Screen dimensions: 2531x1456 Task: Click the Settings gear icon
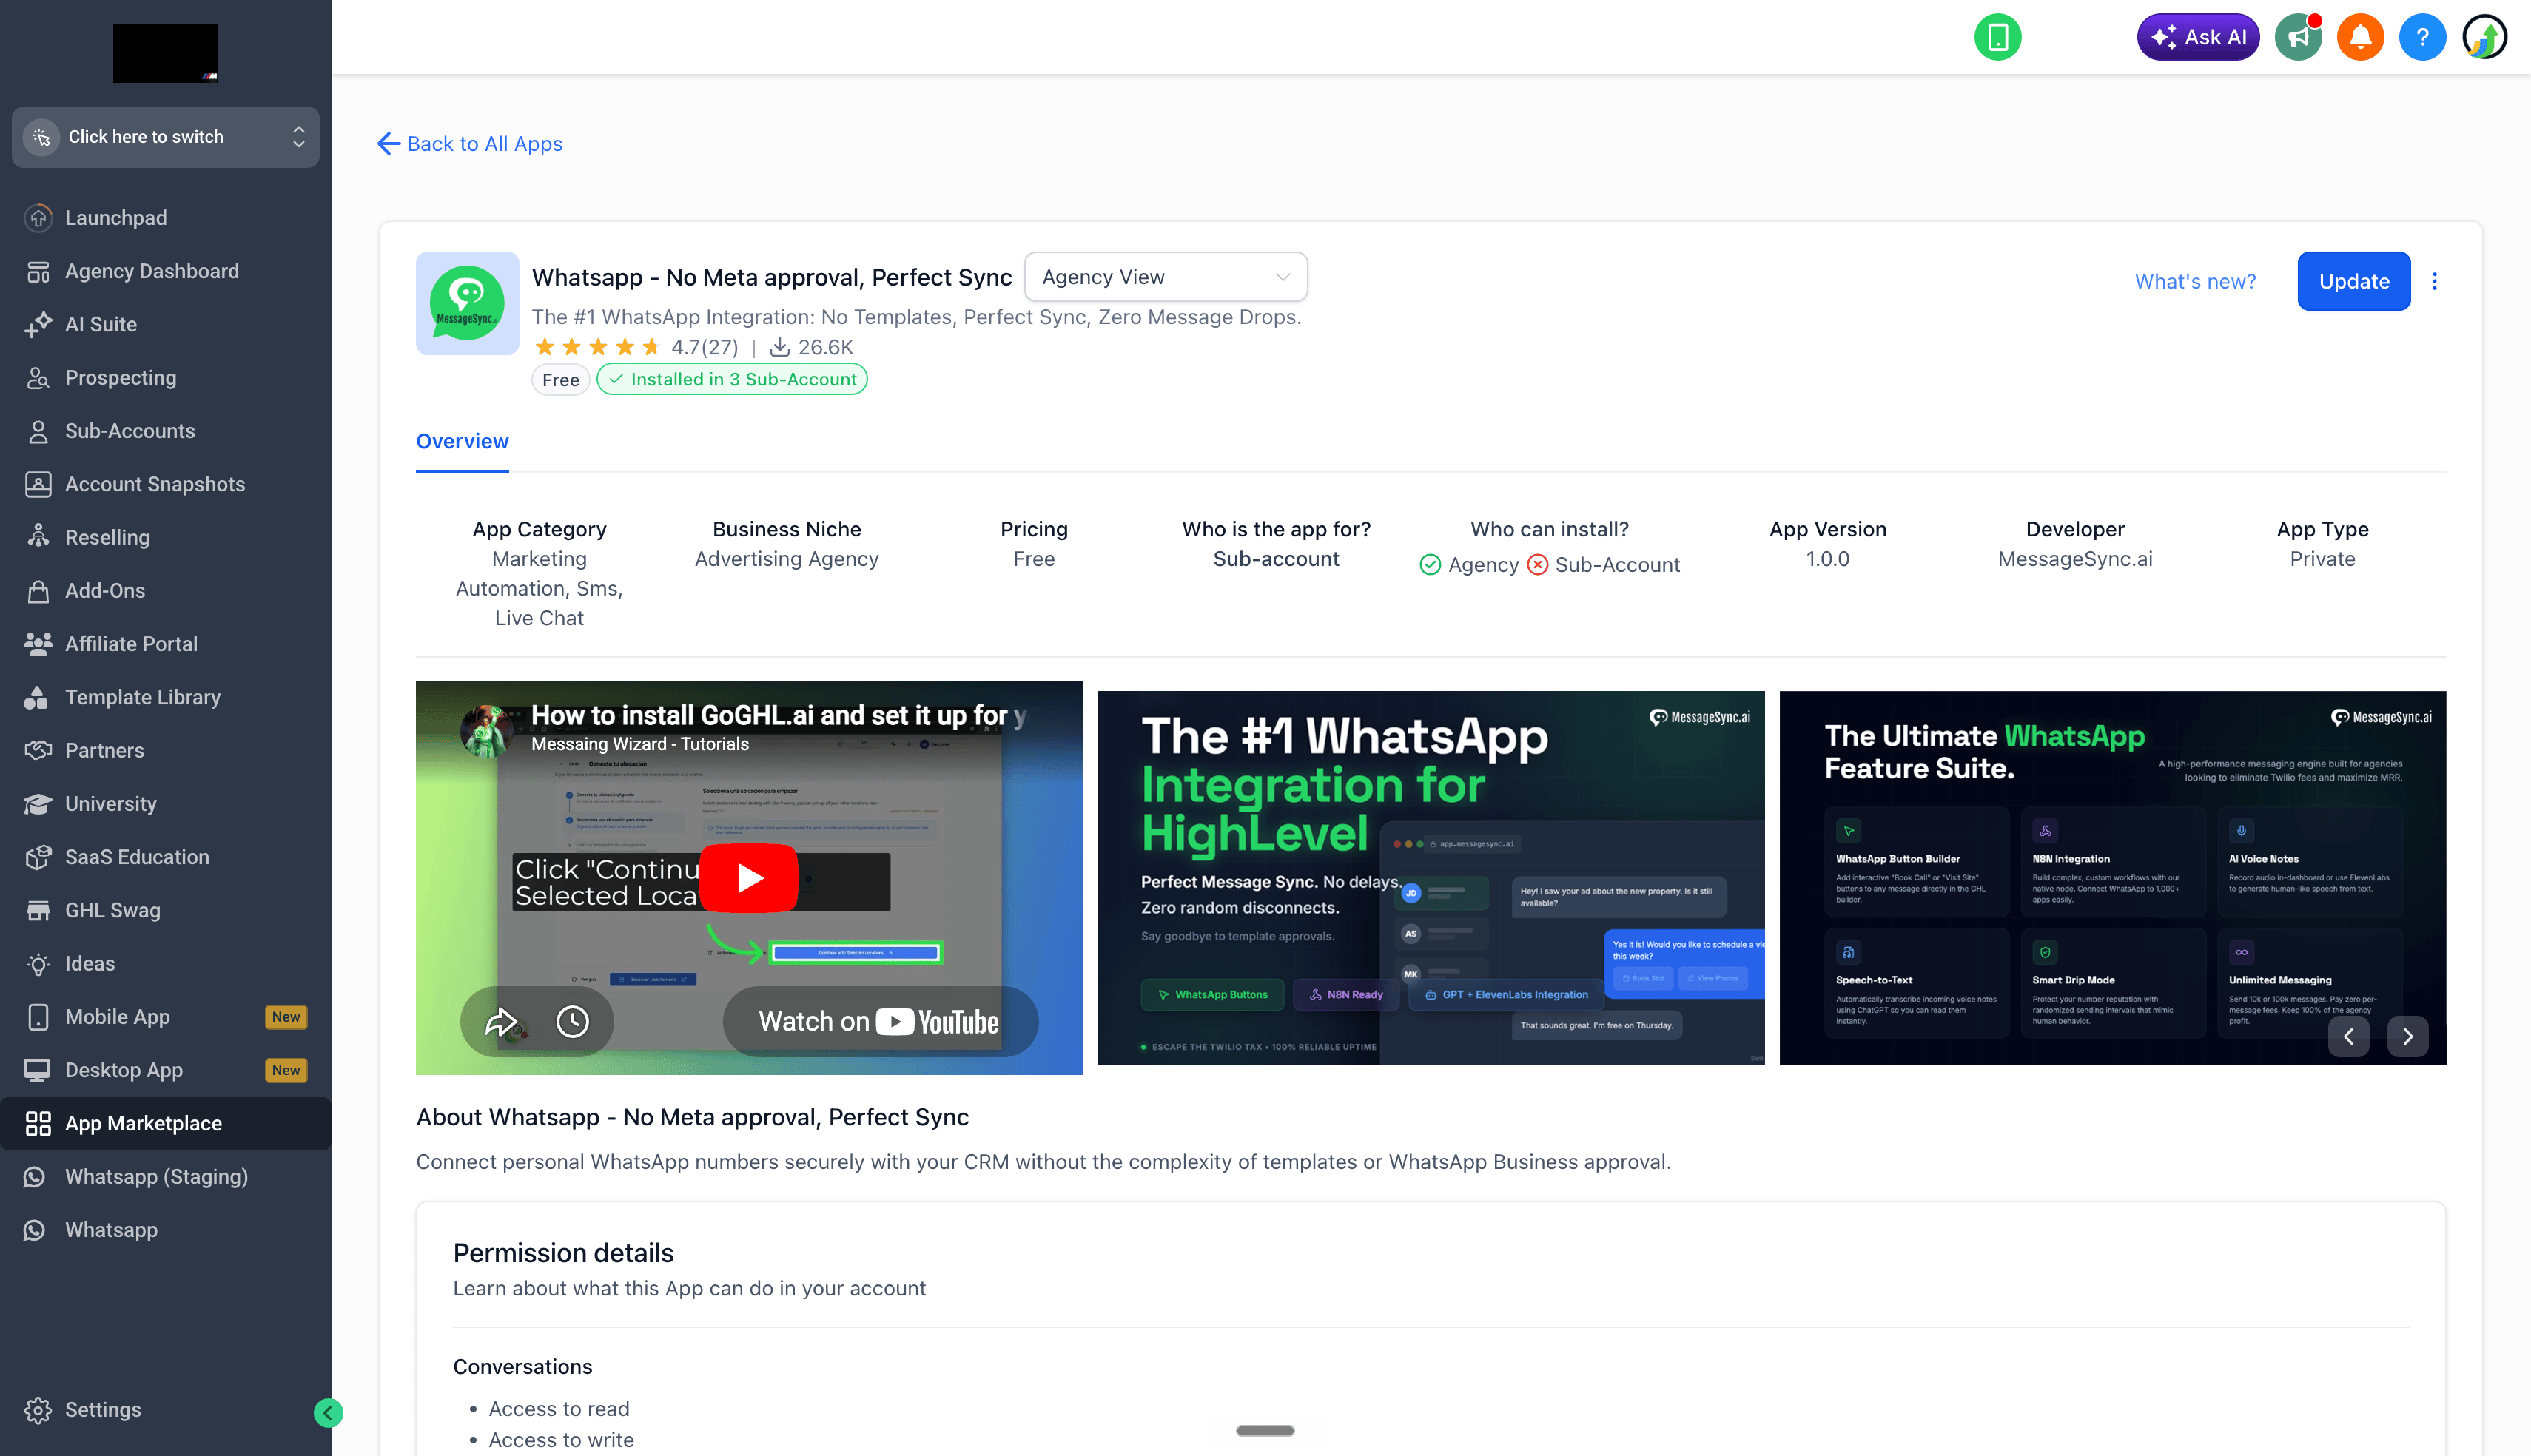pos(38,1410)
